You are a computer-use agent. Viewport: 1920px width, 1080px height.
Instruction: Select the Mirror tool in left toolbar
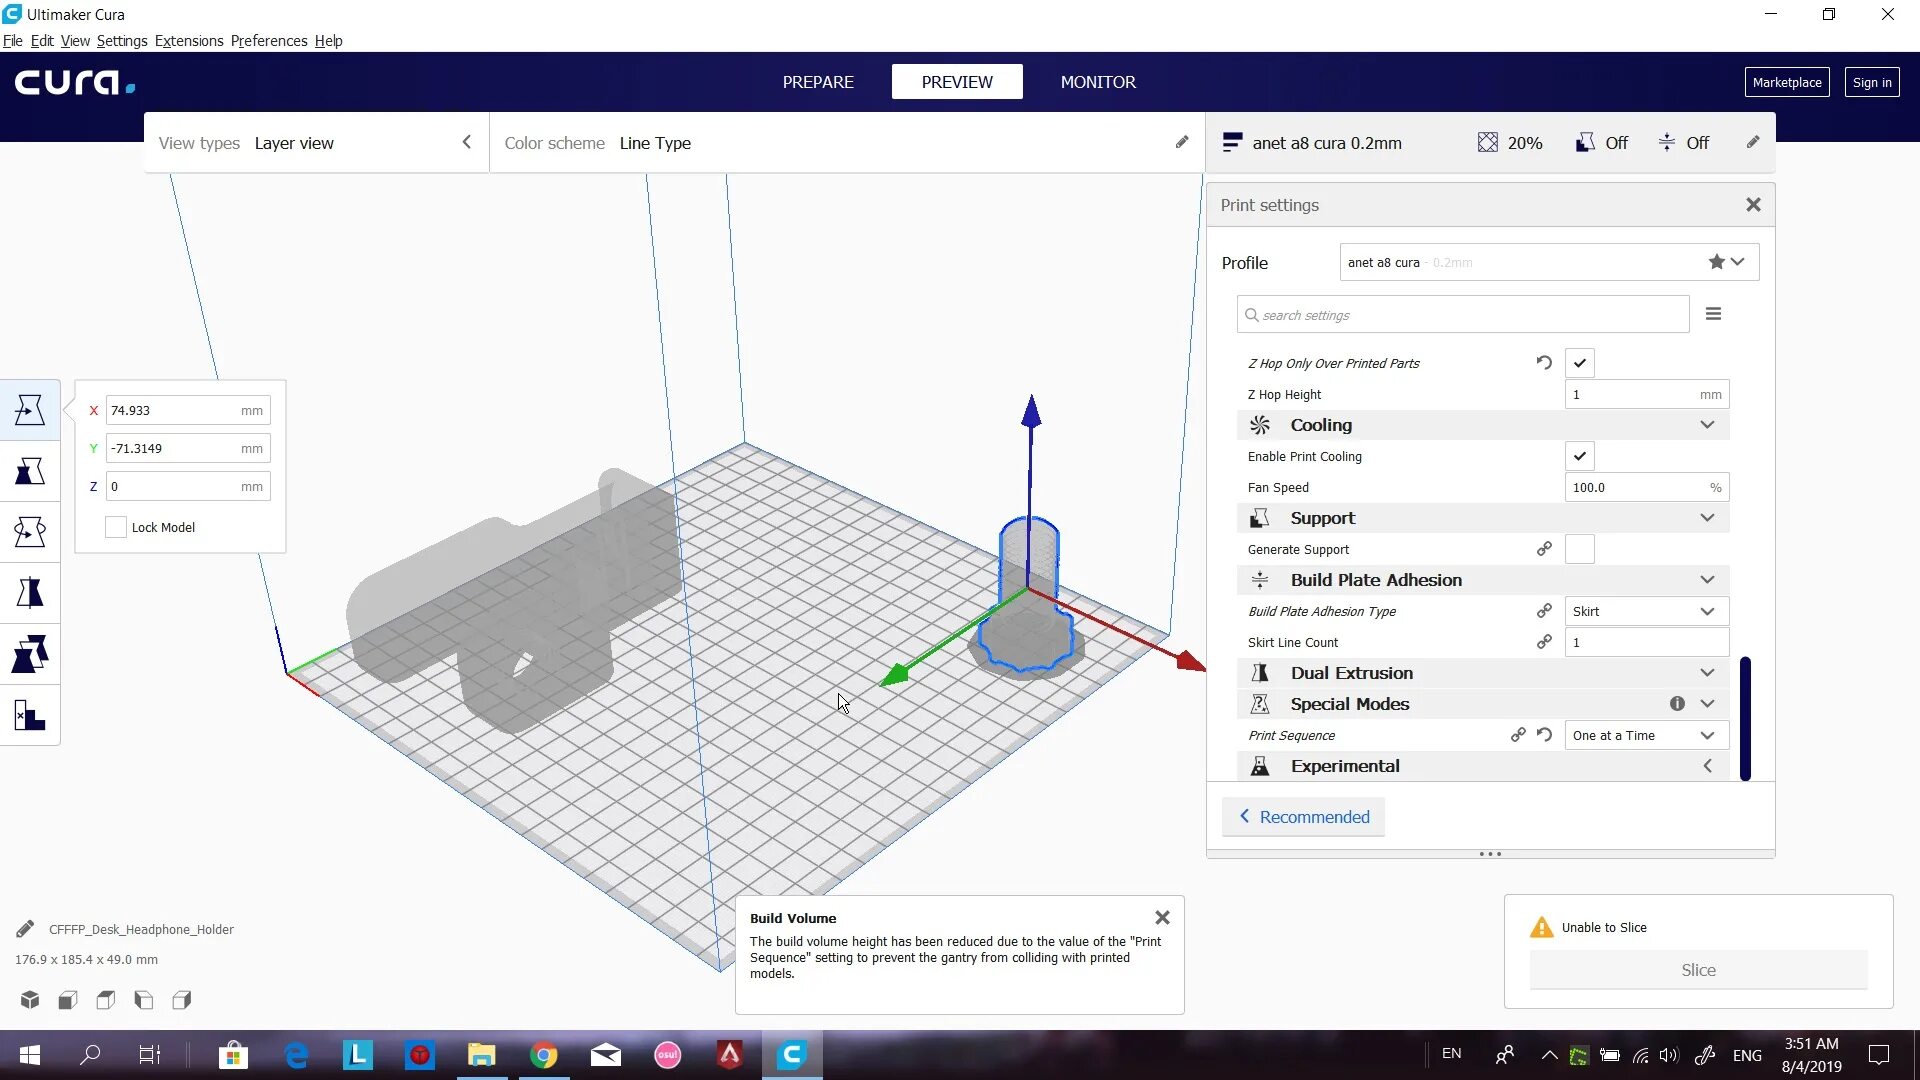click(30, 593)
